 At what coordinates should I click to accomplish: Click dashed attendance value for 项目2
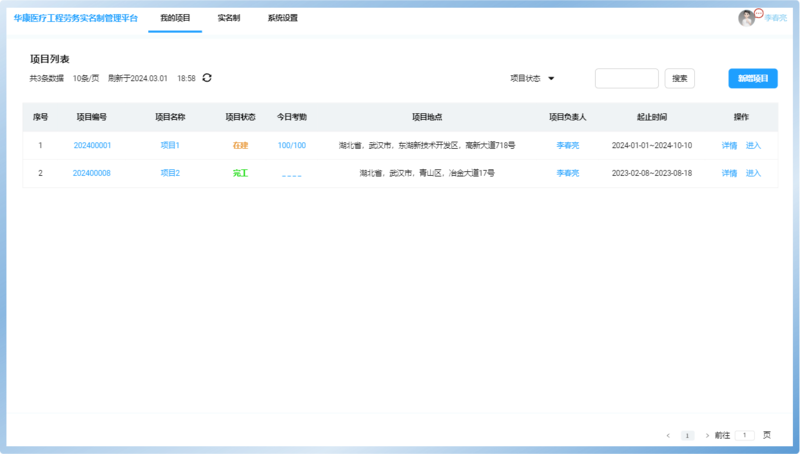[x=292, y=175]
